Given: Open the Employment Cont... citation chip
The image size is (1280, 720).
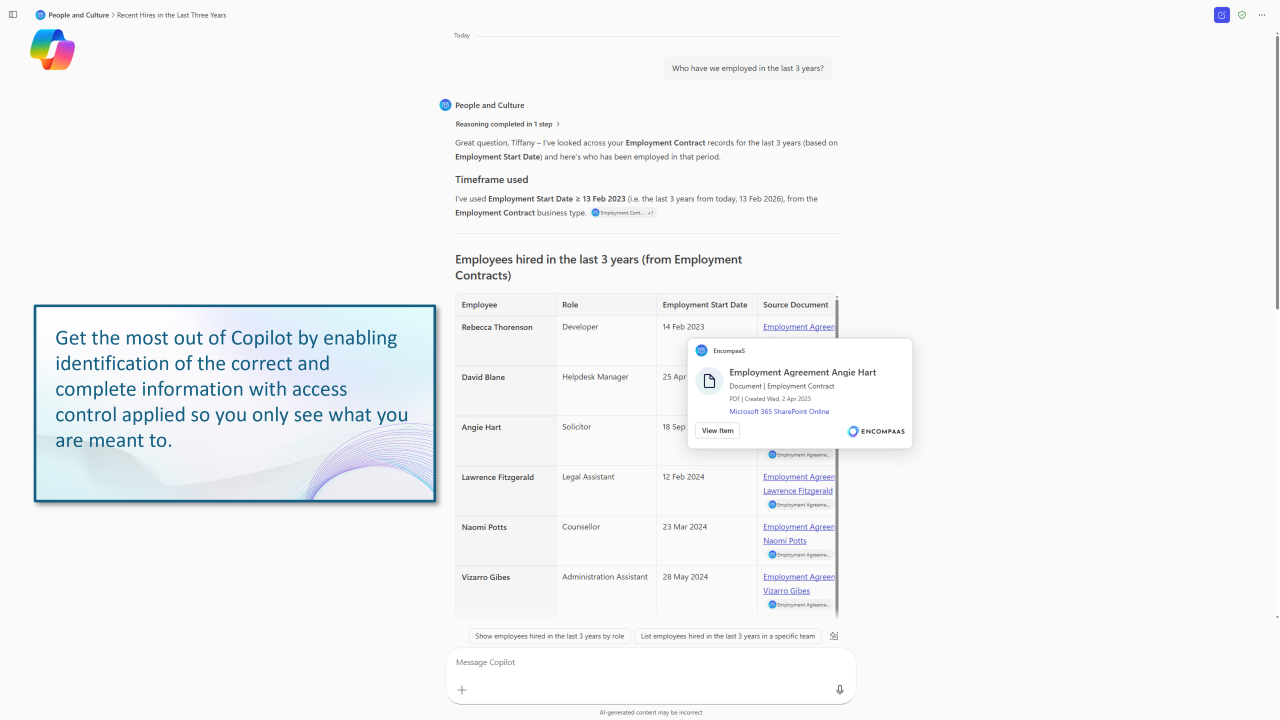Looking at the screenshot, I should click(x=617, y=213).
